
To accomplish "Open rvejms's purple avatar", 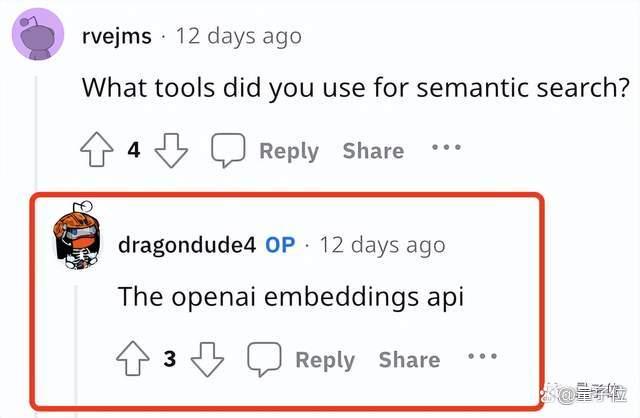I will 38,34.
